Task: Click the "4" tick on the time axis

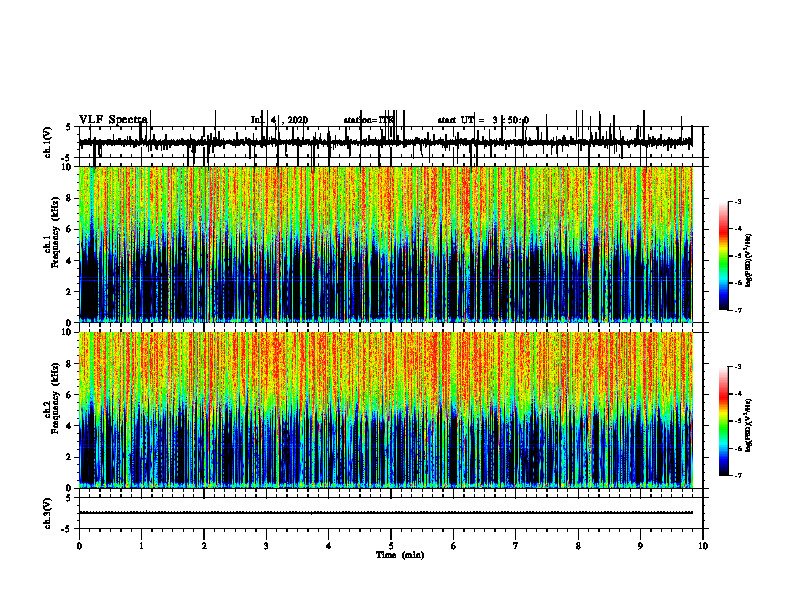Action: coord(329,546)
